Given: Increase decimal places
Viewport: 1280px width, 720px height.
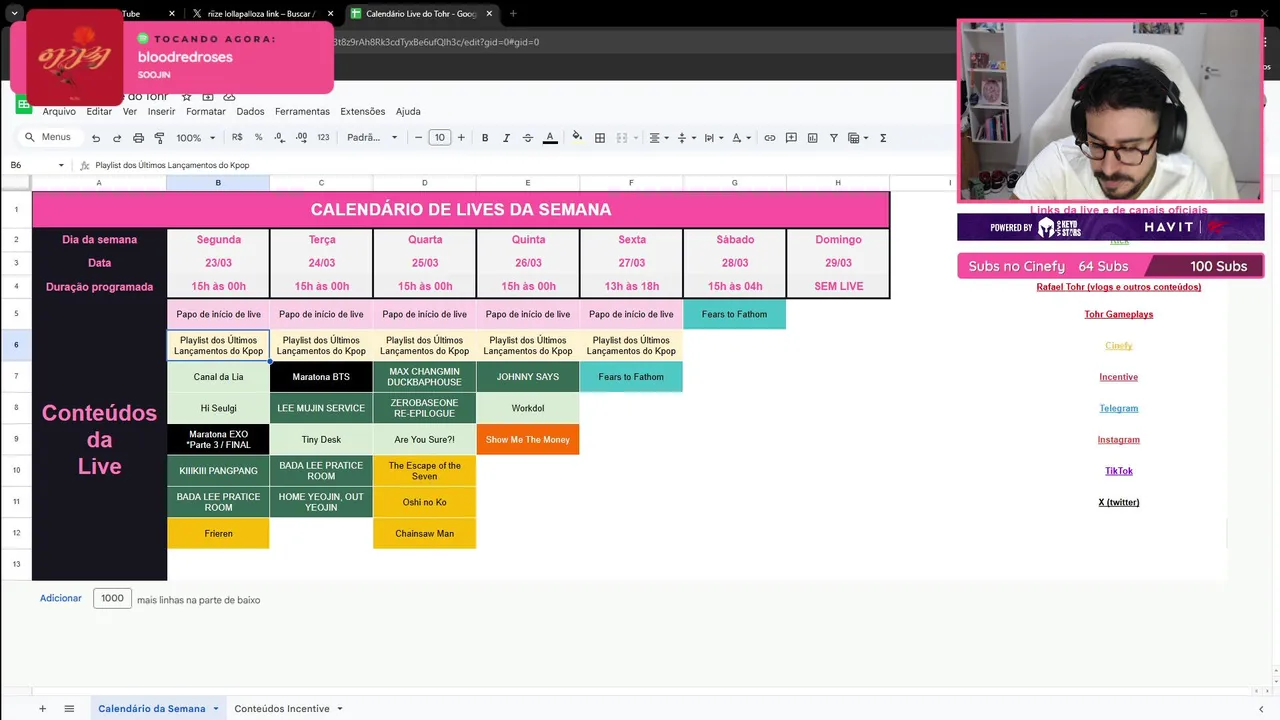Looking at the screenshot, I should [301, 138].
